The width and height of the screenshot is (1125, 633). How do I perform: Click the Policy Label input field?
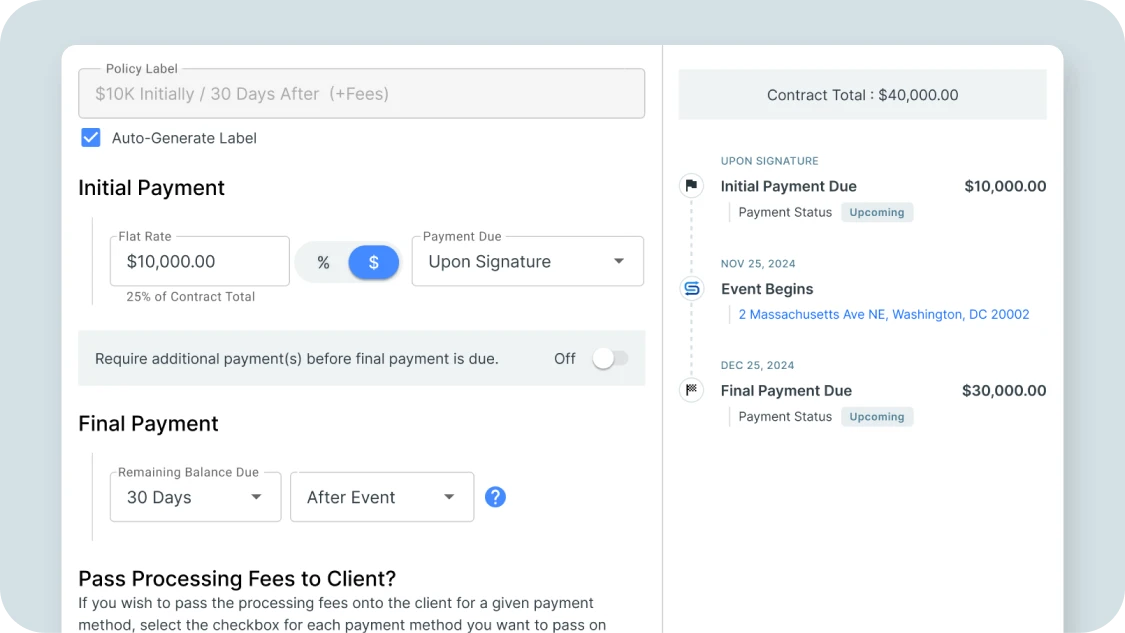coord(361,92)
